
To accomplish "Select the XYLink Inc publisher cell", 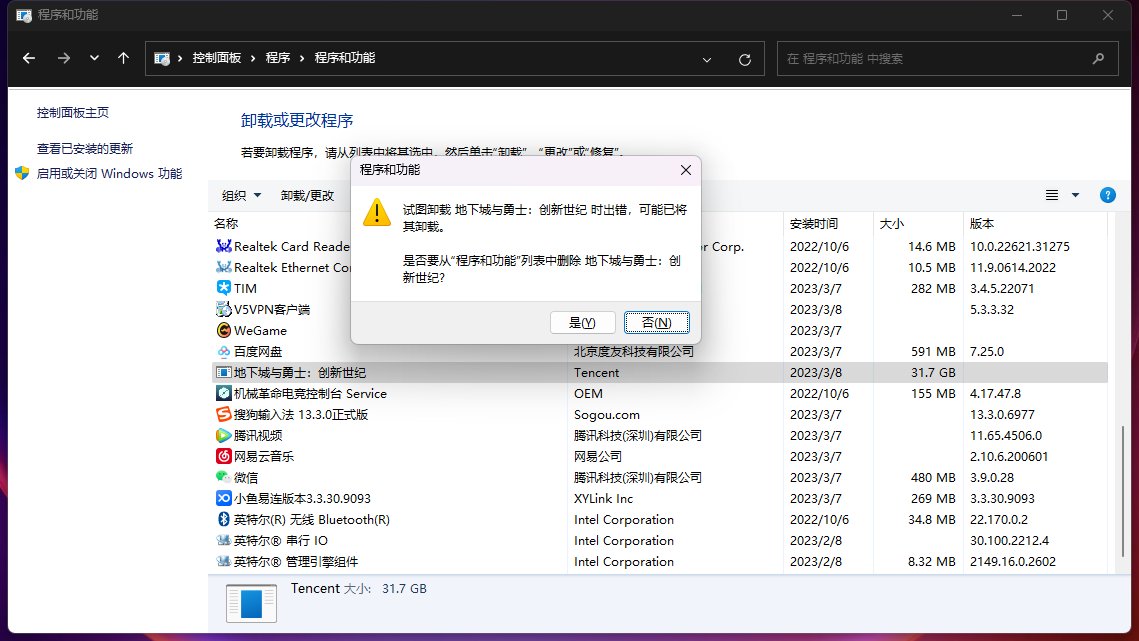I will pyautogui.click(x=603, y=498).
